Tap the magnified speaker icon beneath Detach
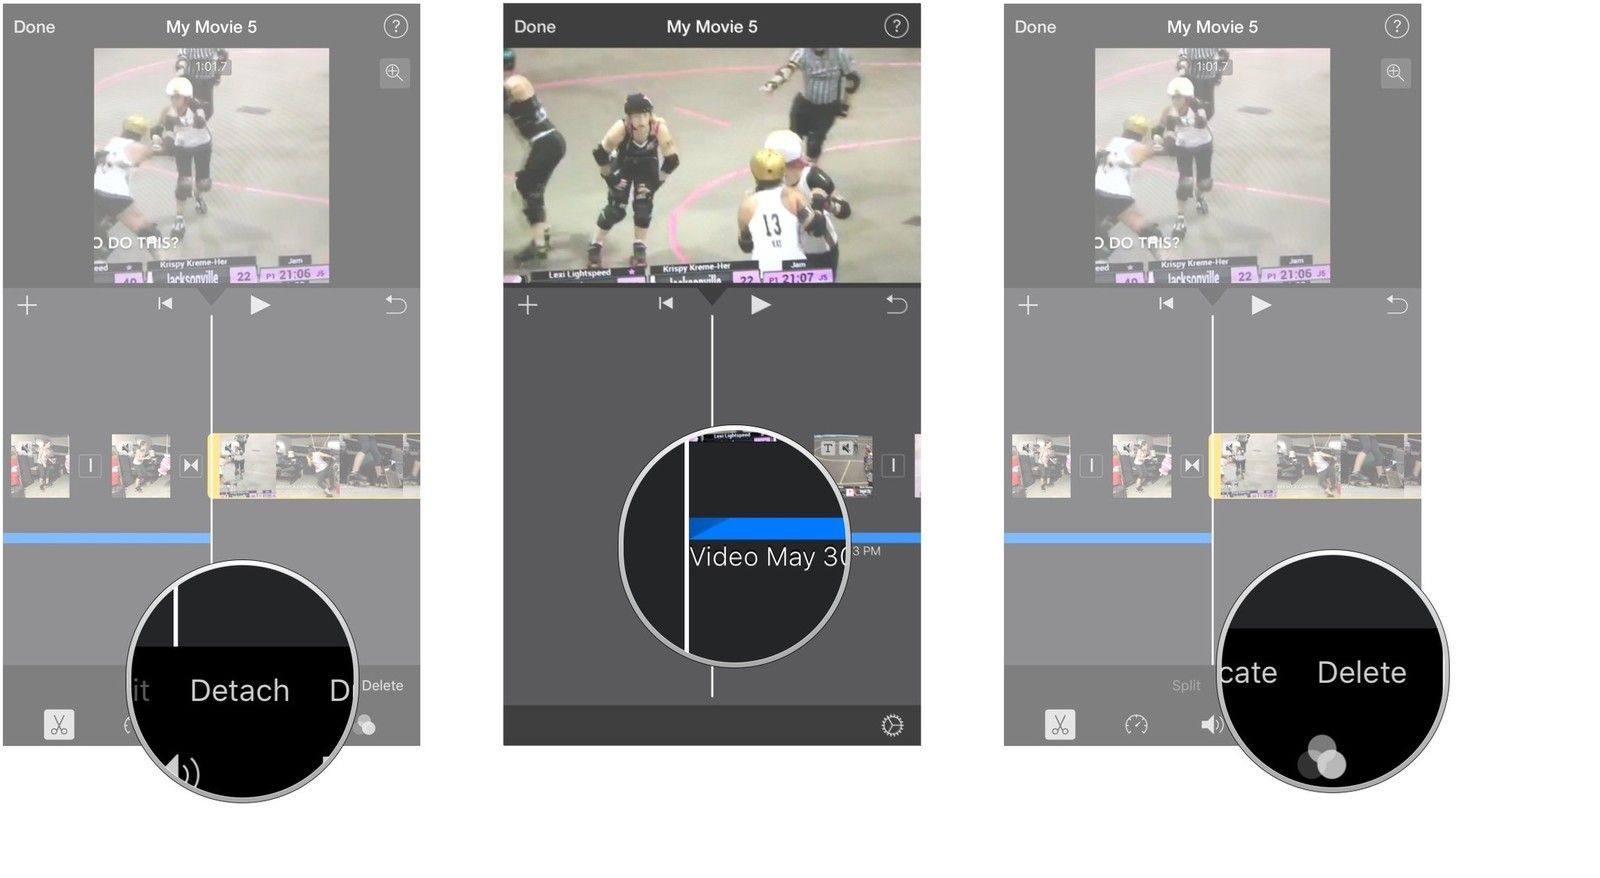 (184, 771)
